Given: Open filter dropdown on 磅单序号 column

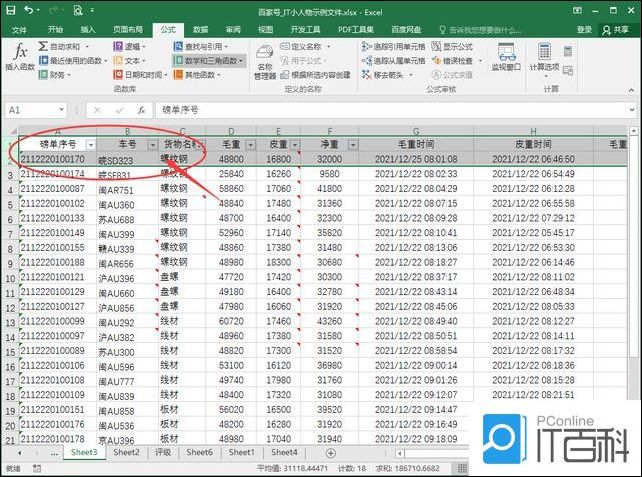Looking at the screenshot, I should click(90, 145).
